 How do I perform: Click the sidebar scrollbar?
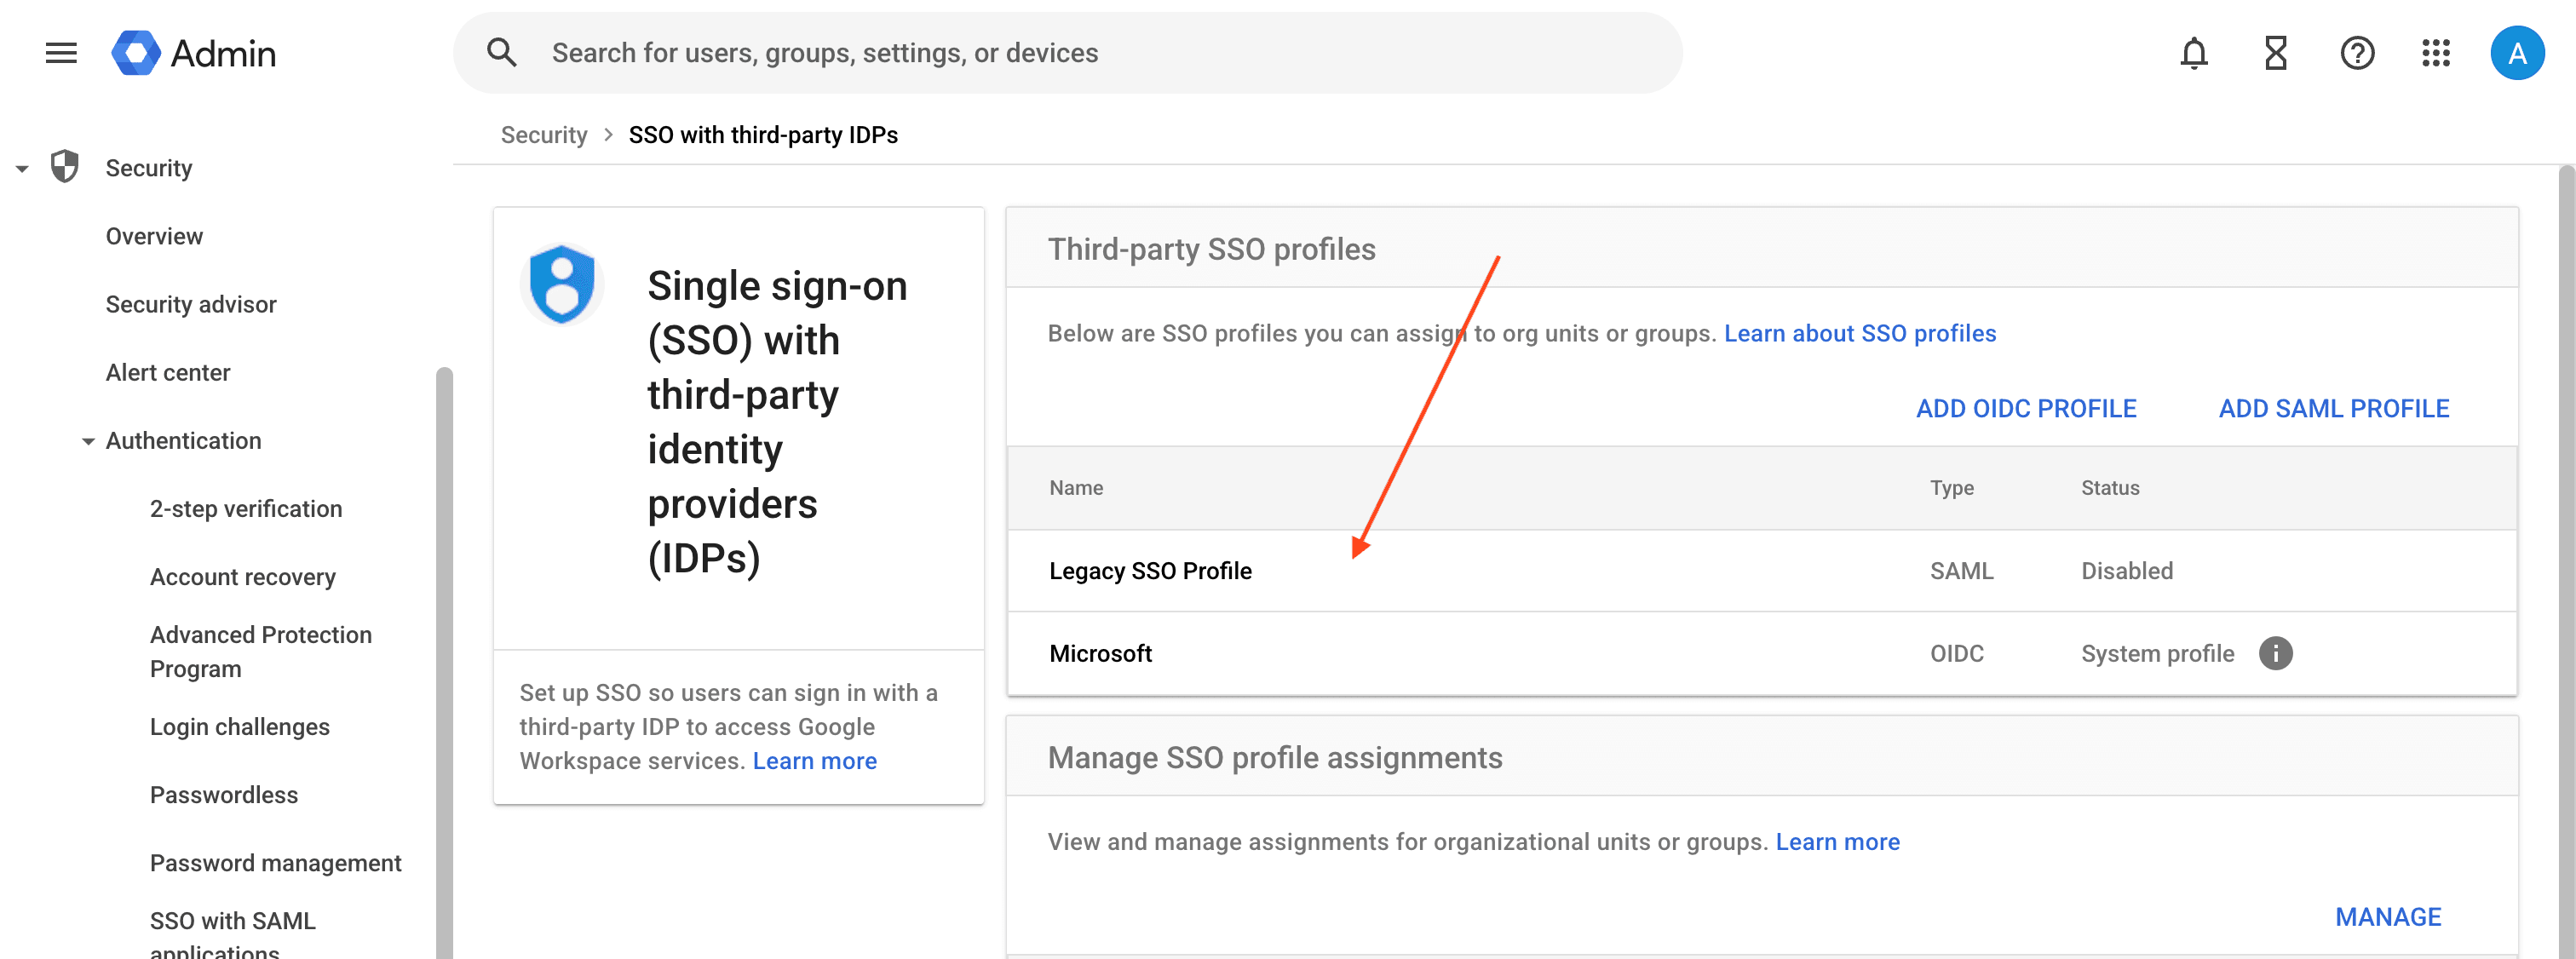tap(444, 662)
